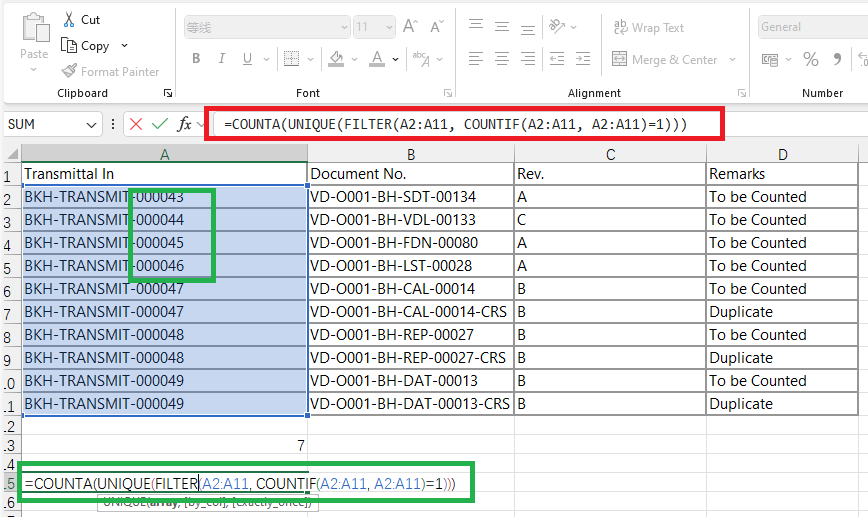This screenshot has width=868, height=517.
Task: Apply the Fill Color bucket
Action: 336,59
